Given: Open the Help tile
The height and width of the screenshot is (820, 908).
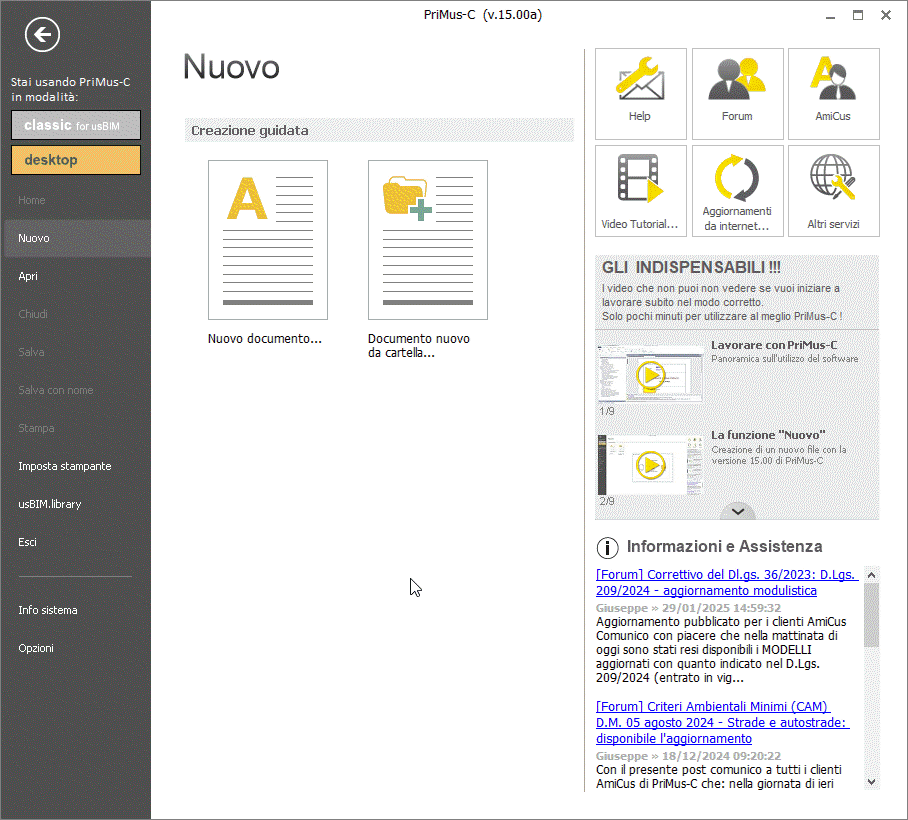Looking at the screenshot, I should tap(640, 93).
